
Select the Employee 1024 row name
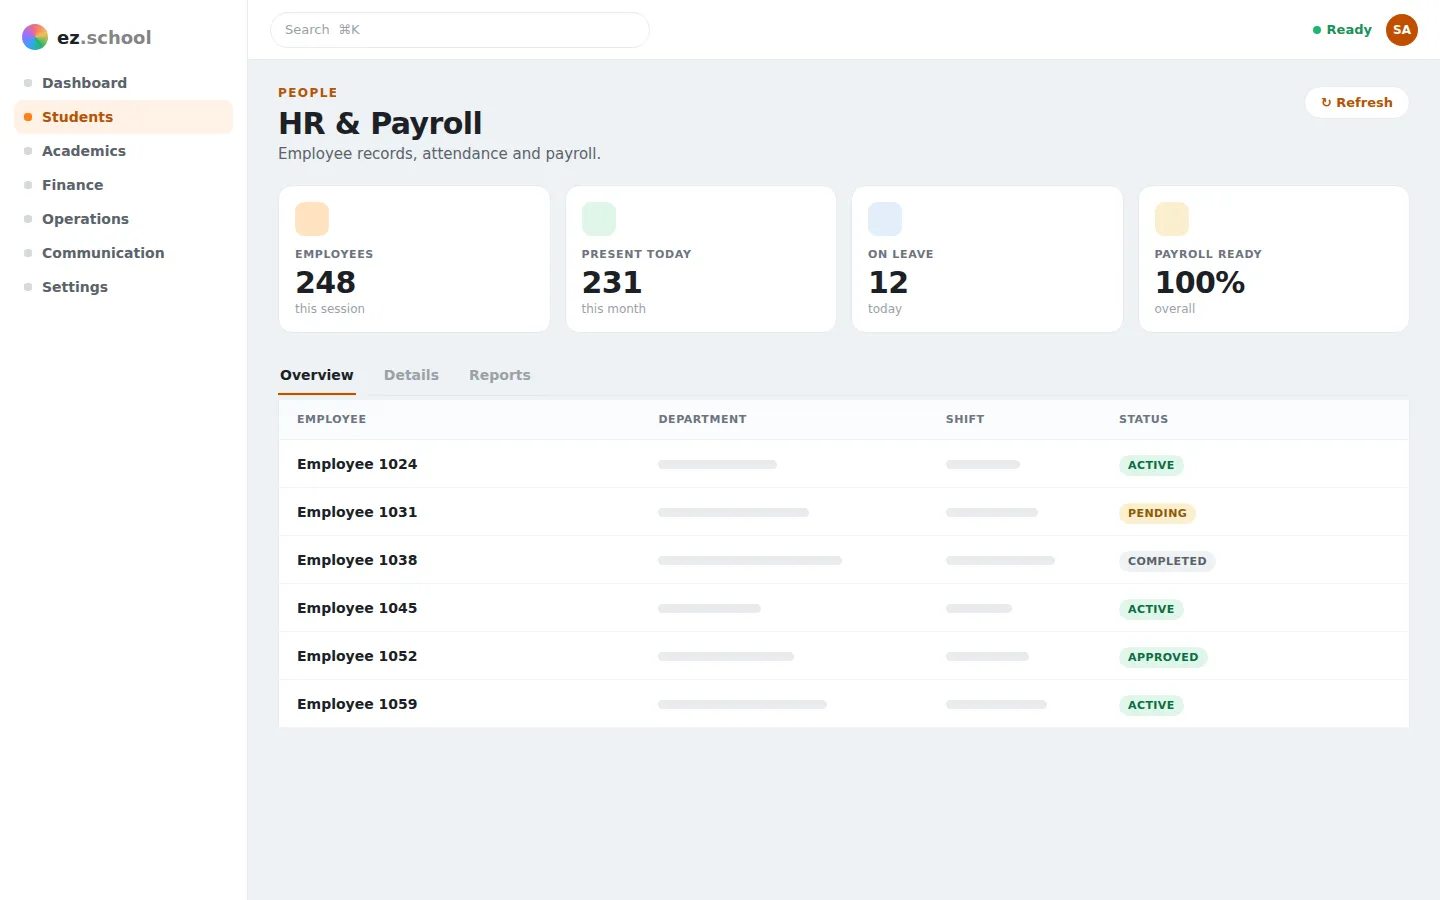[x=357, y=464]
